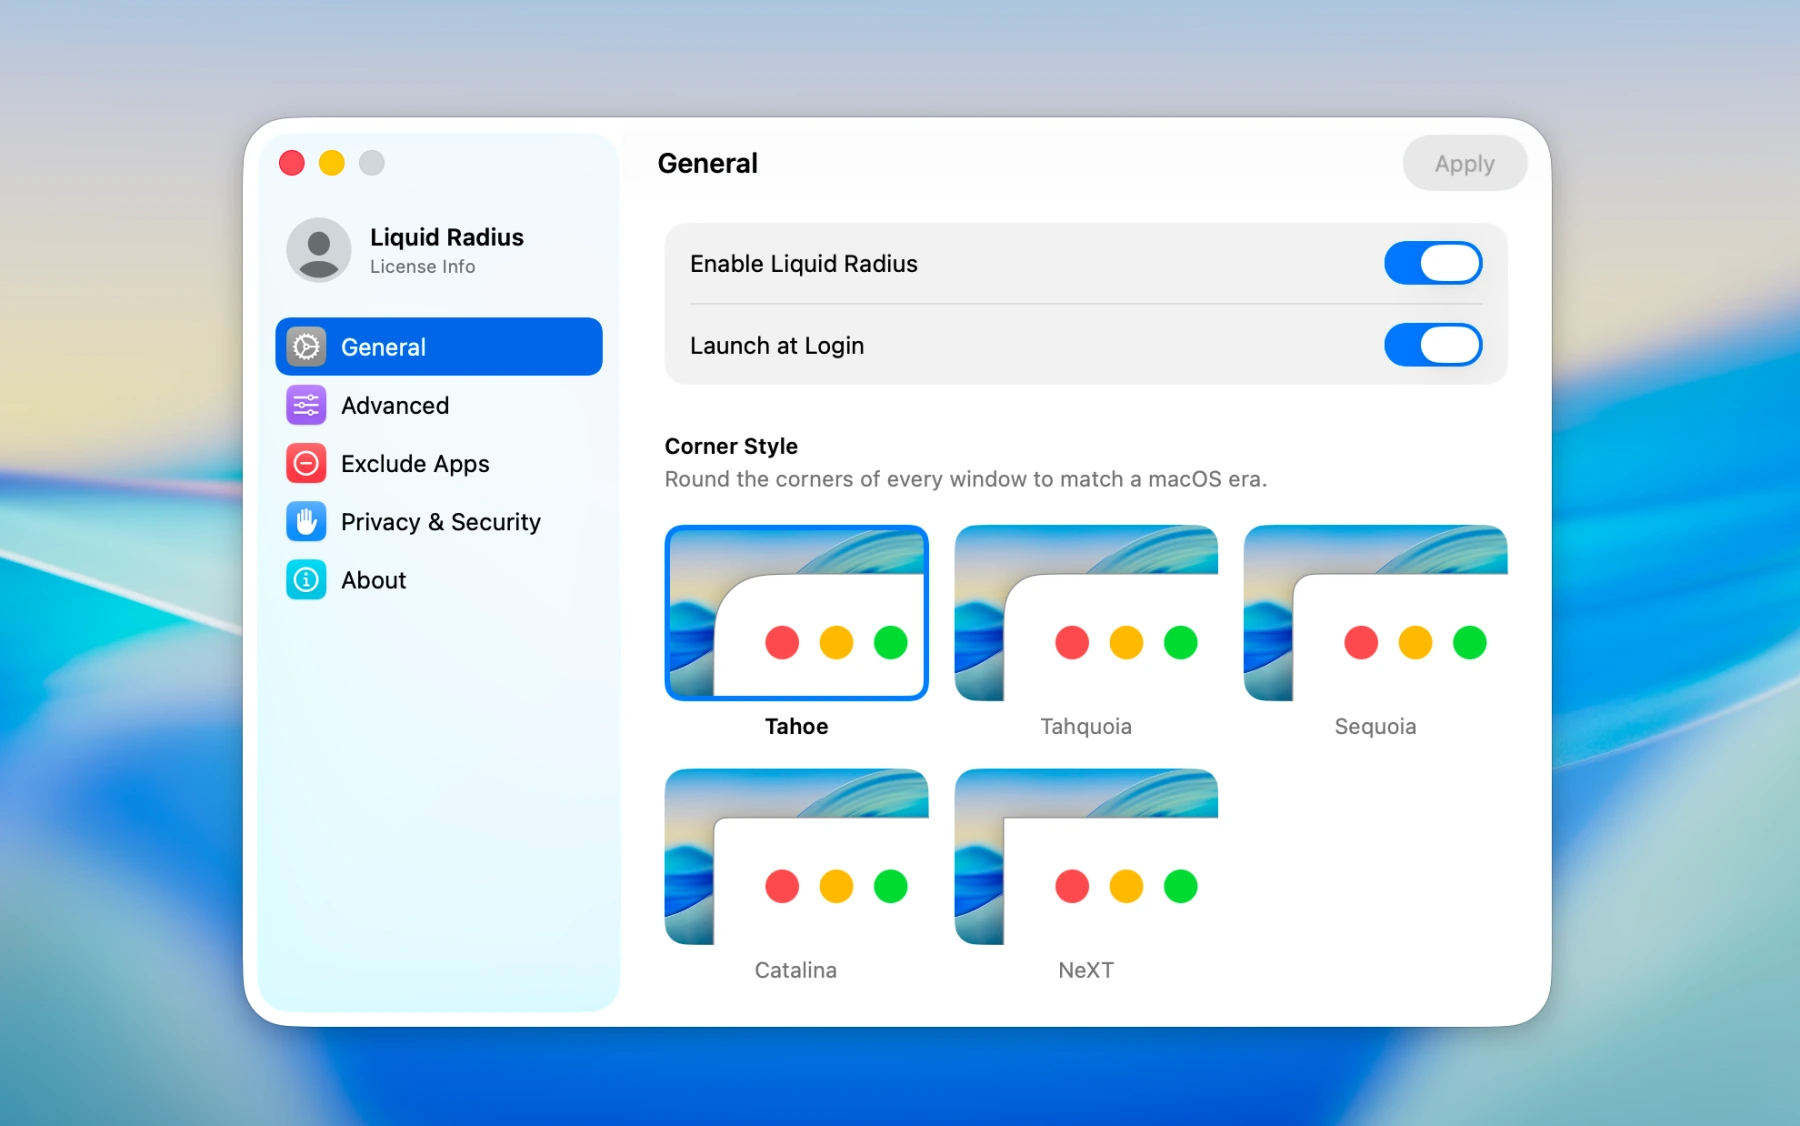Image resolution: width=1800 pixels, height=1126 pixels.
Task: Go to the Exclude Apps section
Action: [x=439, y=463]
